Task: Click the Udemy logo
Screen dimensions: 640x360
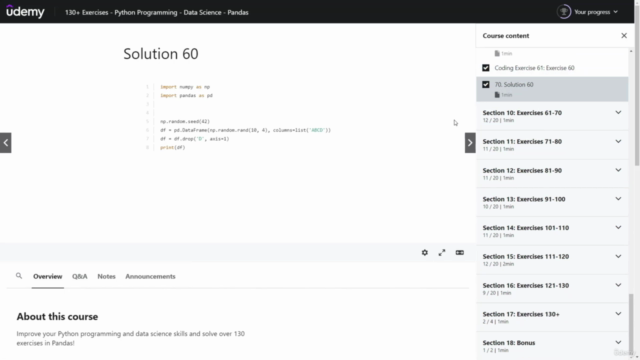Action: click(25, 12)
